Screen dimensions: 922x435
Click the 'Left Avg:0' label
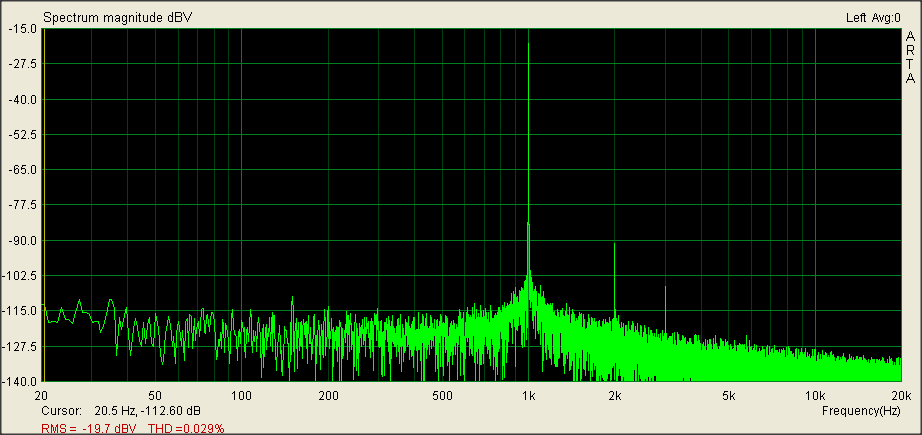(x=873, y=18)
